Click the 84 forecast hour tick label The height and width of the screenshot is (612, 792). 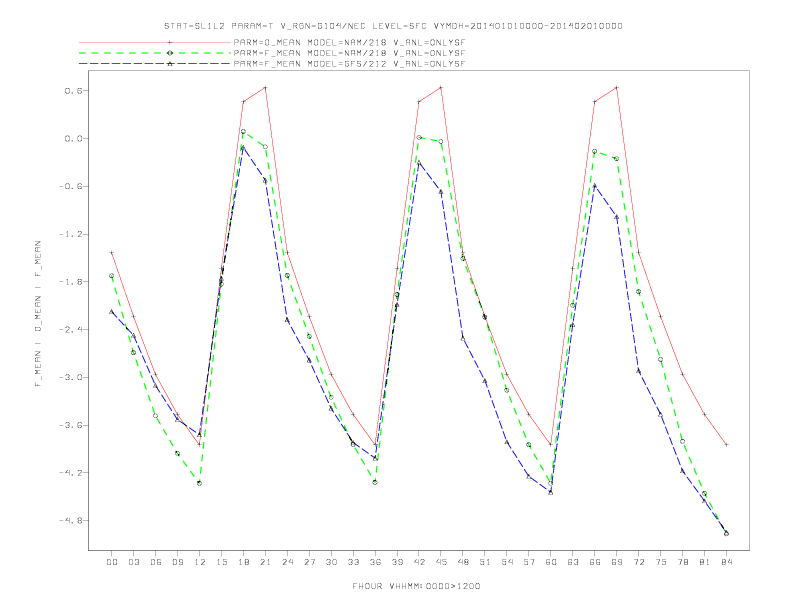[x=726, y=562]
